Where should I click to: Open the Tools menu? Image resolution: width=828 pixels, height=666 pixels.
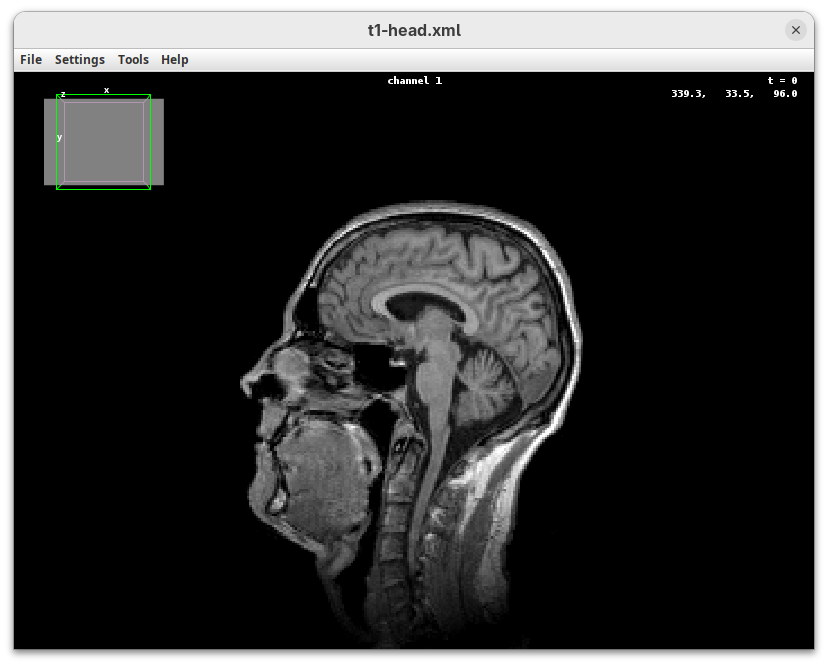point(133,60)
